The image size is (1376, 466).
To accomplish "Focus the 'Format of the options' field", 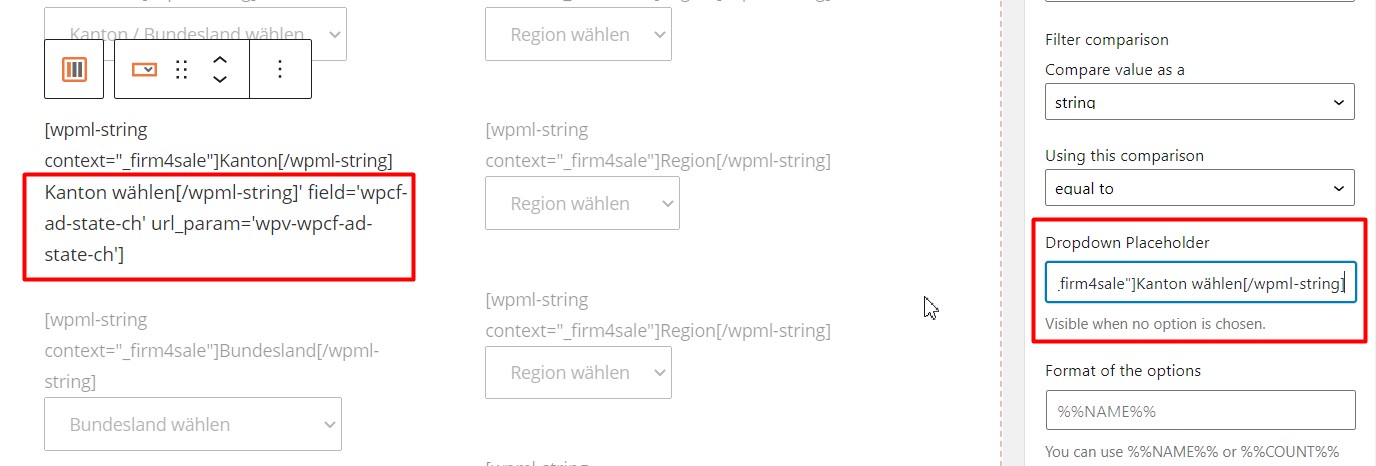I will point(1200,410).
